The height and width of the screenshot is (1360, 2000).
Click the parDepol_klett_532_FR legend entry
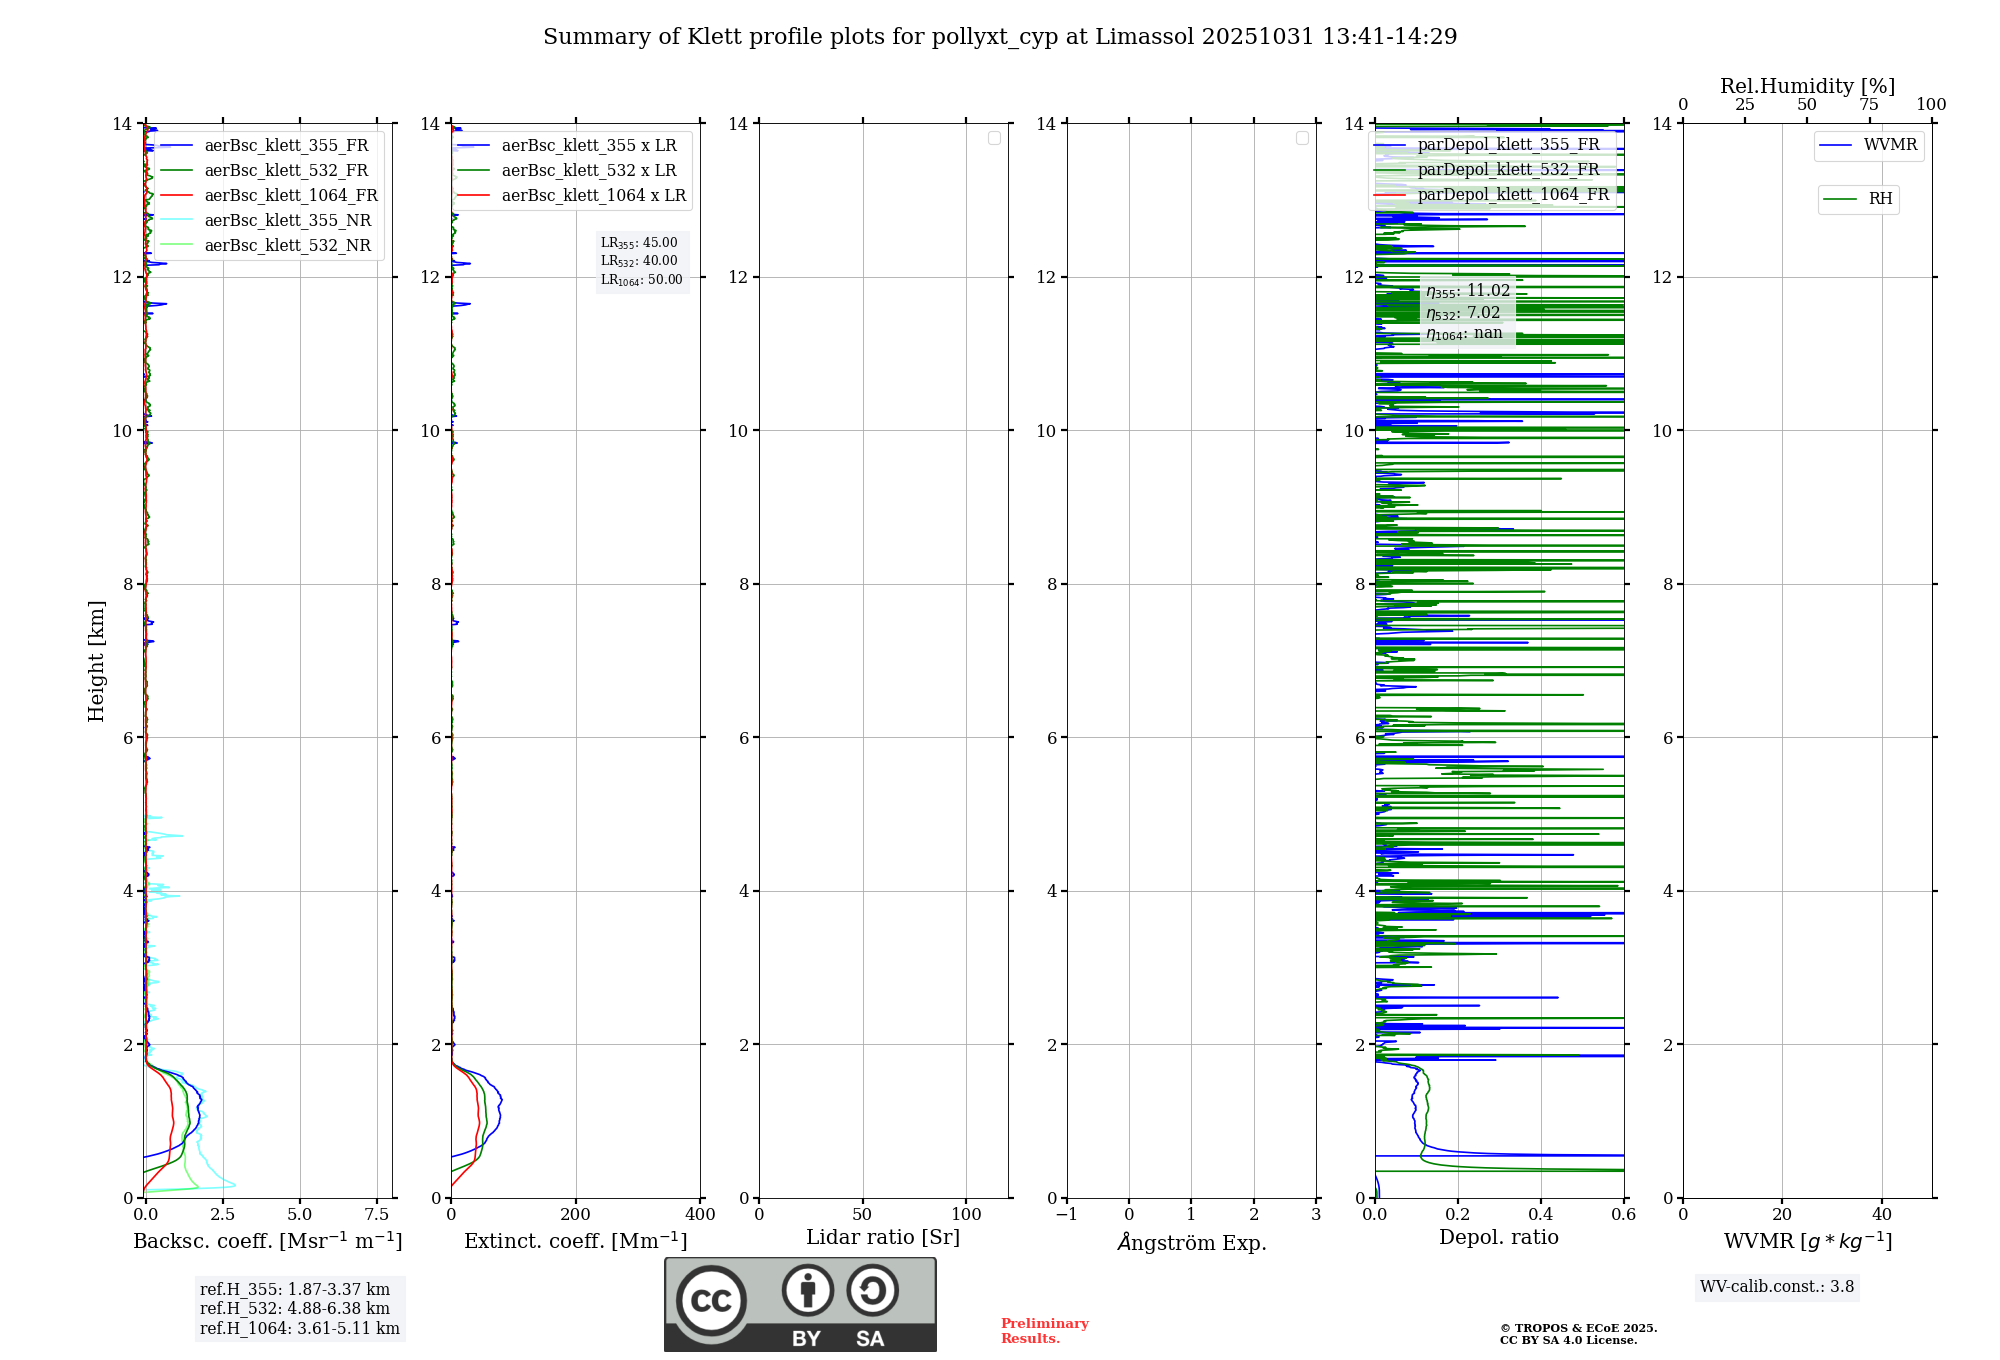(1508, 170)
